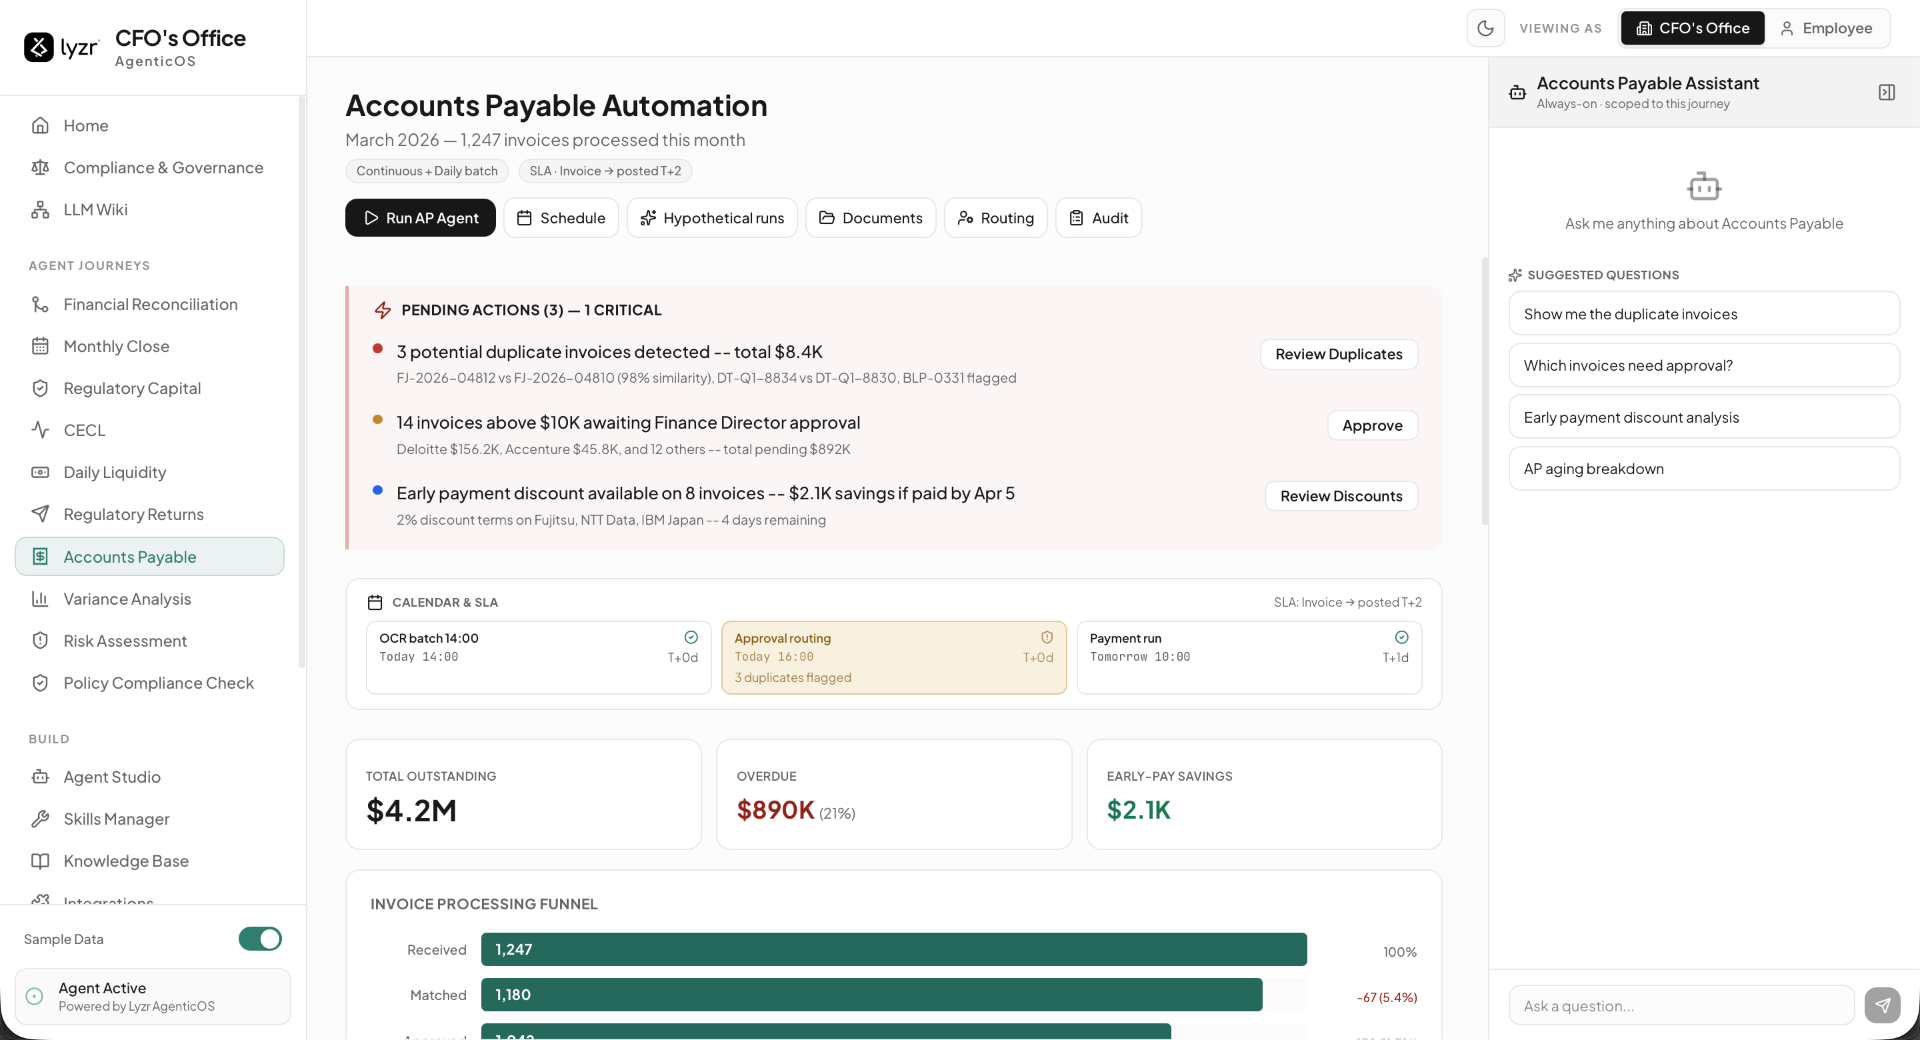Viewport: 1920px width, 1040px height.
Task: Open the Schedule tab
Action: (x=561, y=218)
